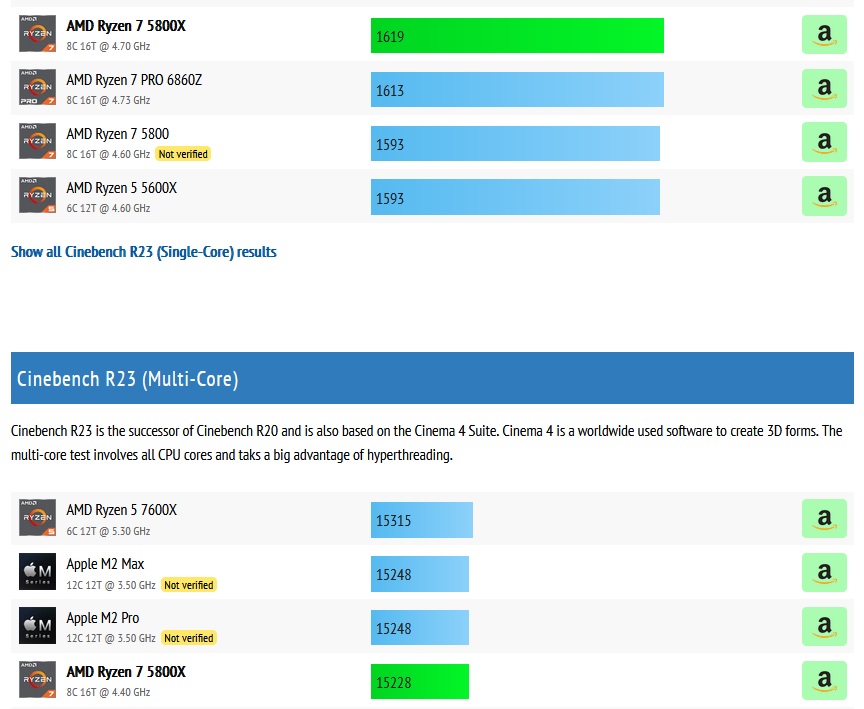Click the 1593 bar for Ryzen 7 5800
The image size is (864, 709).
[x=515, y=143]
